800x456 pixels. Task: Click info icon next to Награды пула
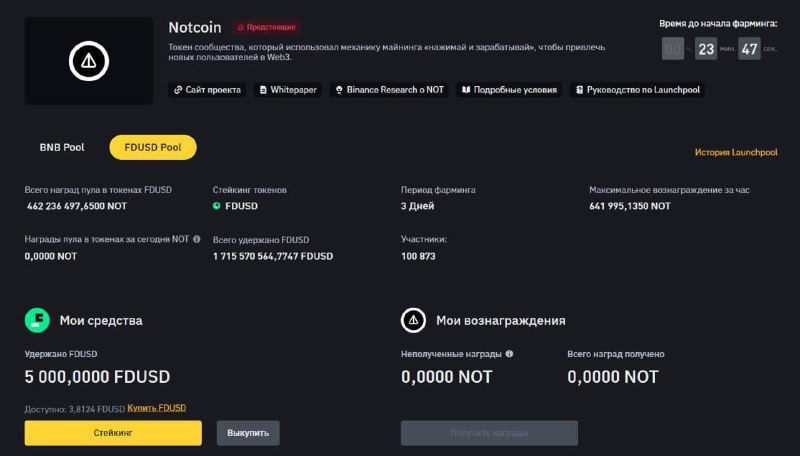[196, 239]
